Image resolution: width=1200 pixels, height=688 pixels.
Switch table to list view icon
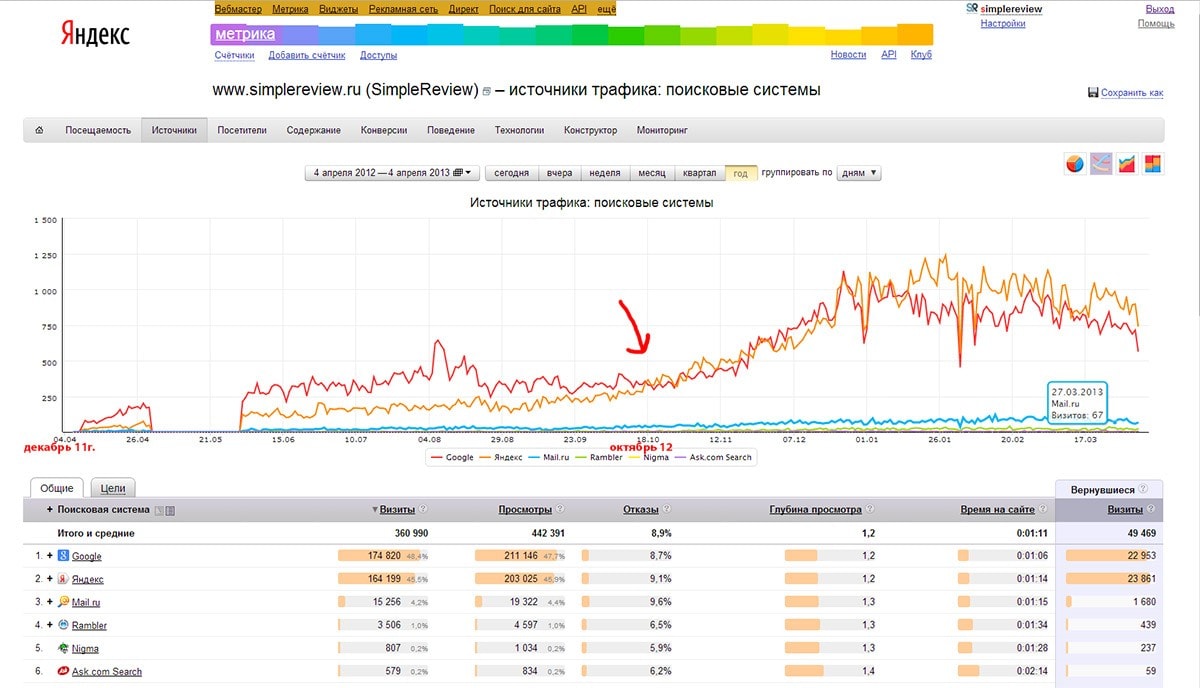click(169, 511)
